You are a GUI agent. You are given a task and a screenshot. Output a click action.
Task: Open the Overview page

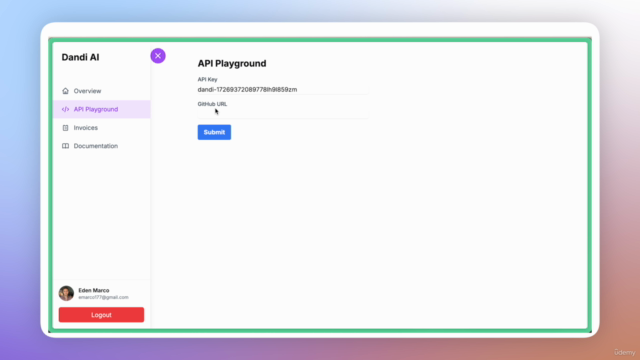click(102, 91)
